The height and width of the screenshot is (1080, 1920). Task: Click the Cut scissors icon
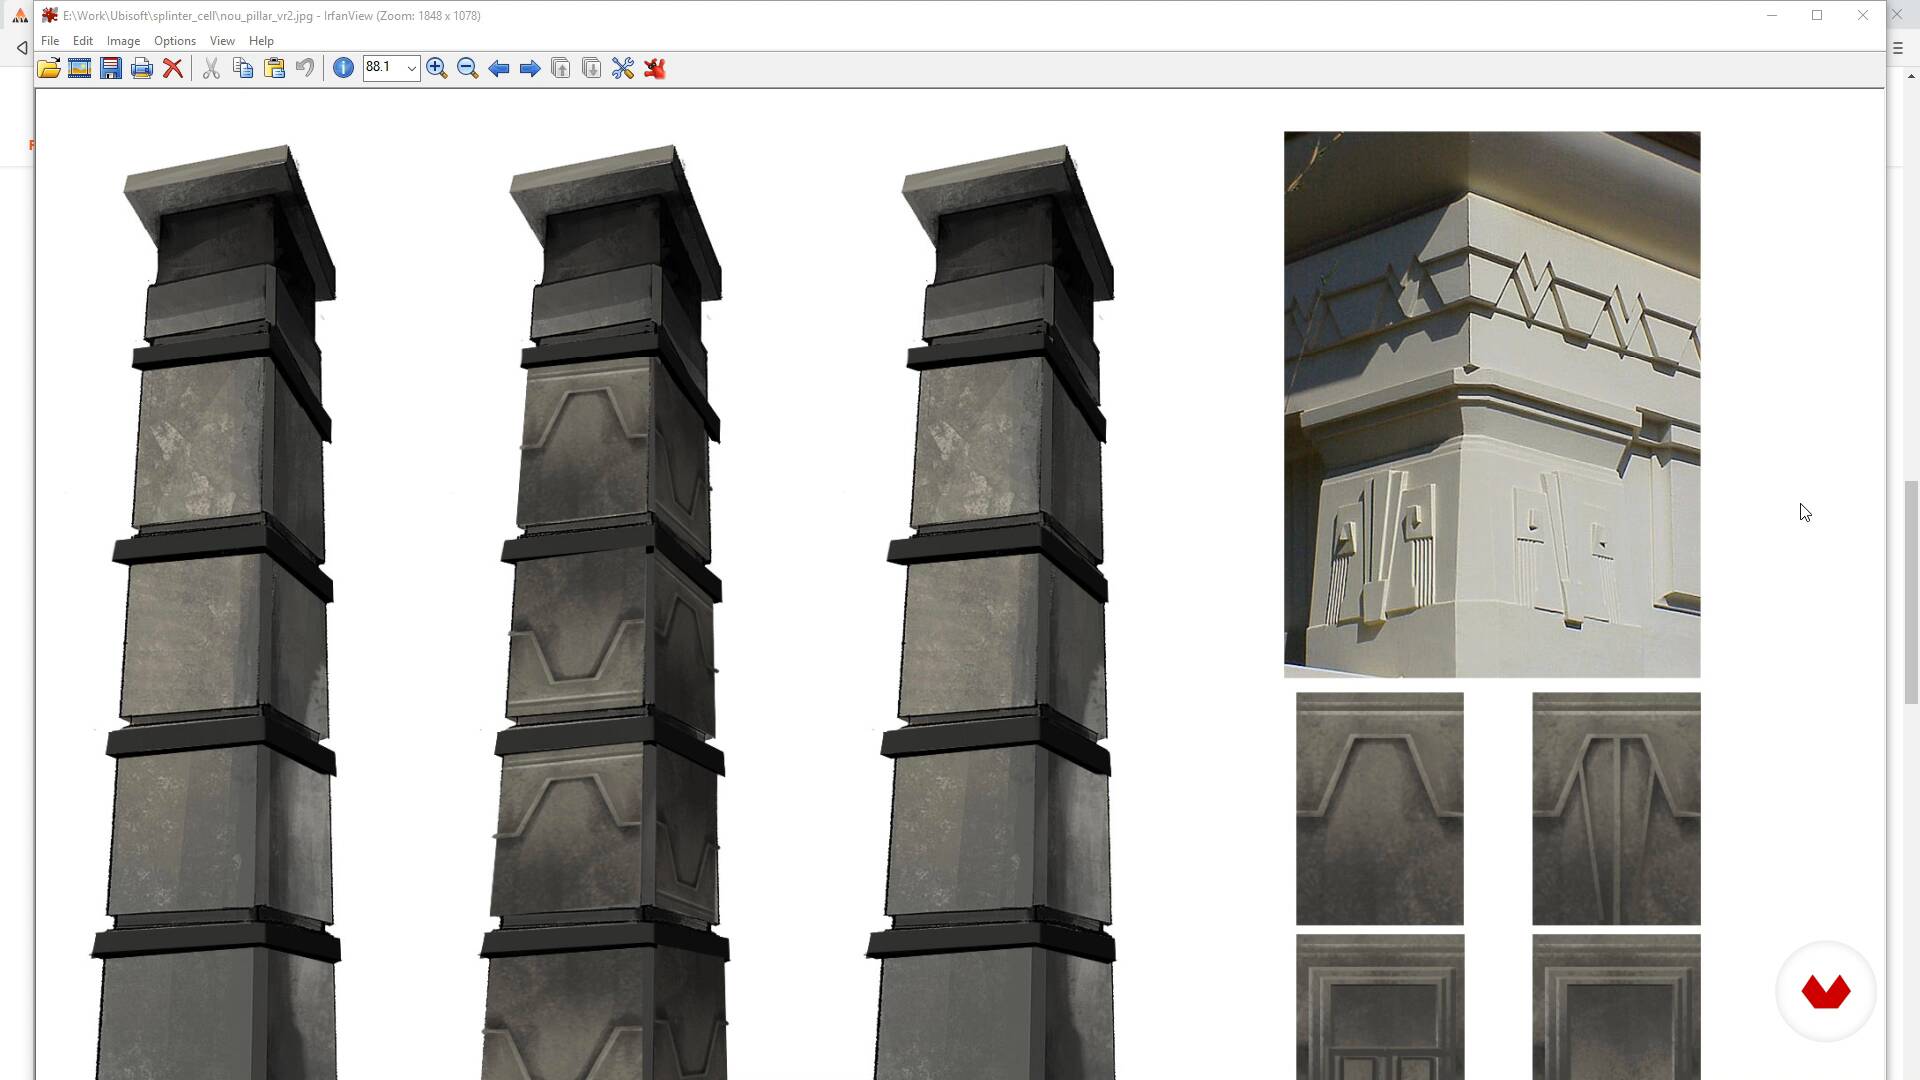coord(211,68)
